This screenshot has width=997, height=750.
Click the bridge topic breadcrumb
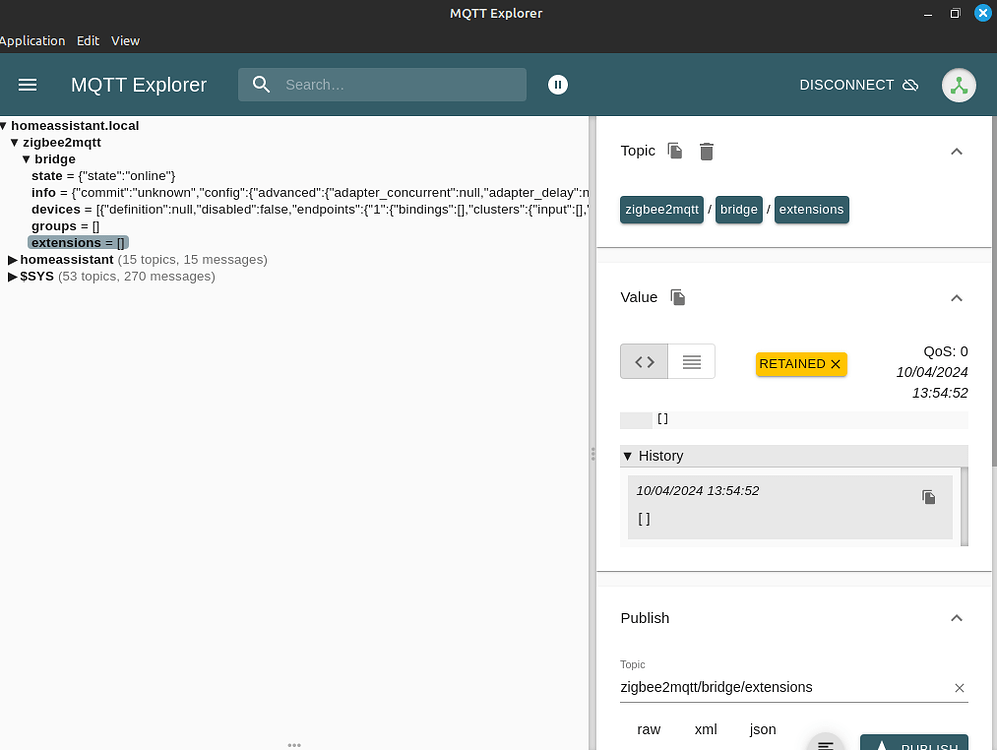pyautogui.click(x=739, y=210)
